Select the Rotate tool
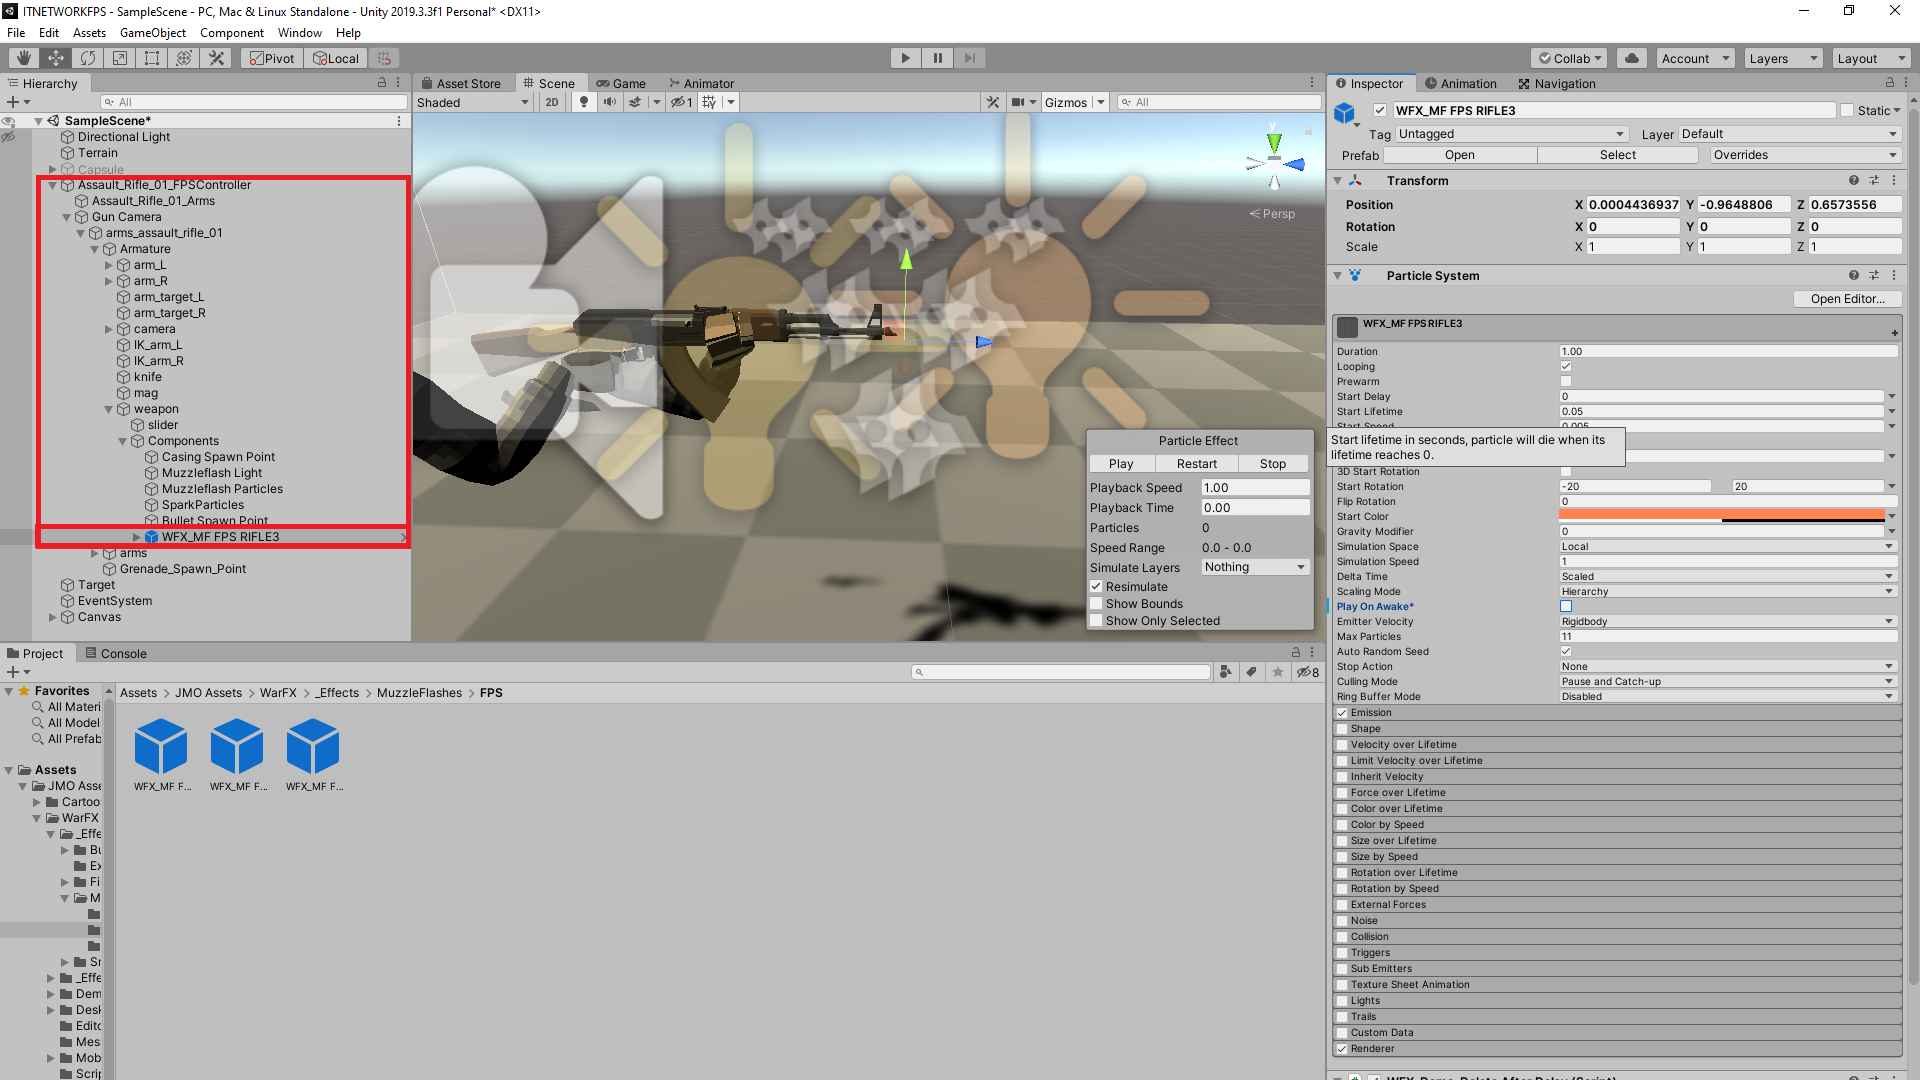This screenshot has width=1920, height=1080. [88, 57]
